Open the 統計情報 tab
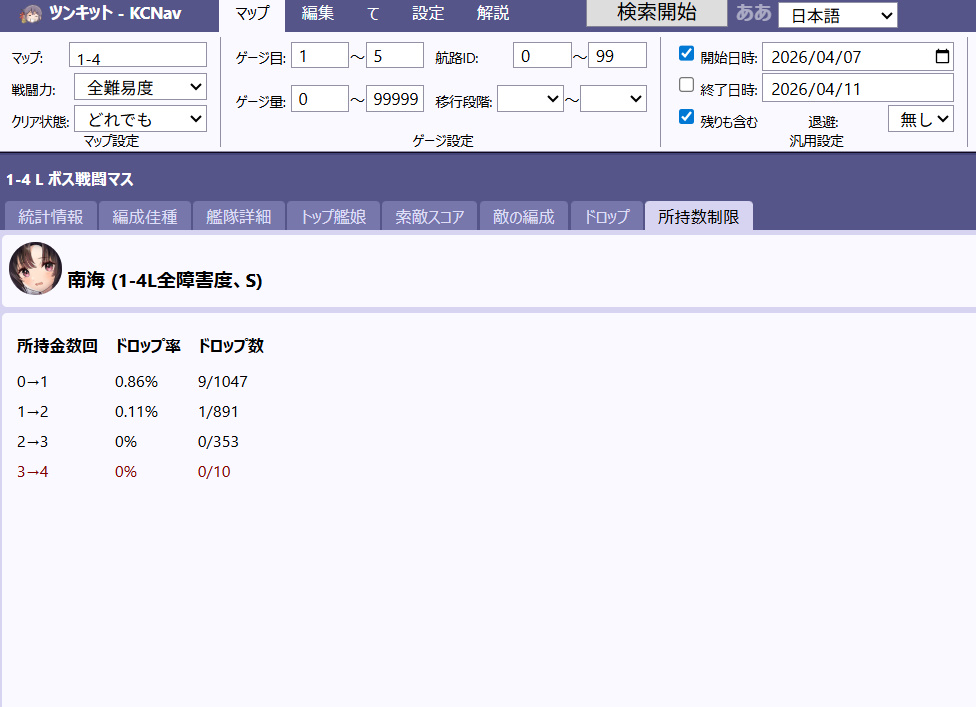This screenshot has width=976, height=707. tap(50, 216)
